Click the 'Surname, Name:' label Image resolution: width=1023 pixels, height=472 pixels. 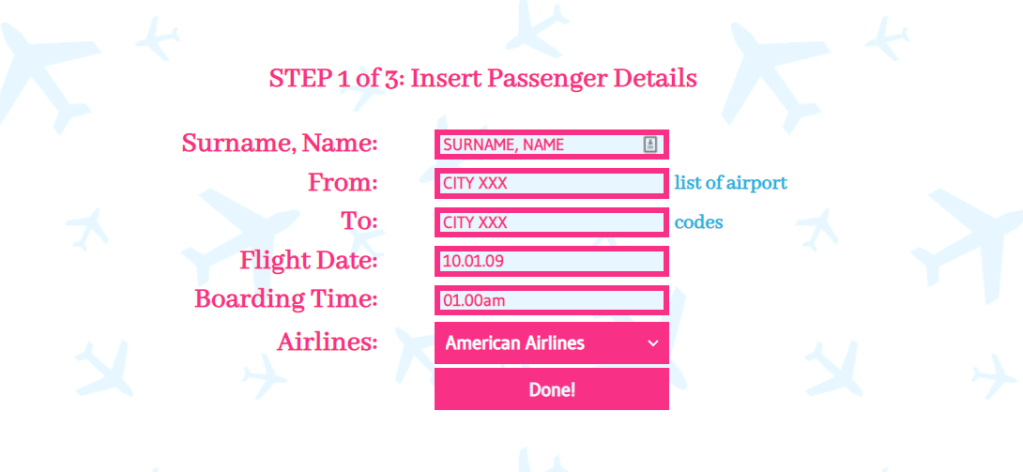click(x=279, y=144)
